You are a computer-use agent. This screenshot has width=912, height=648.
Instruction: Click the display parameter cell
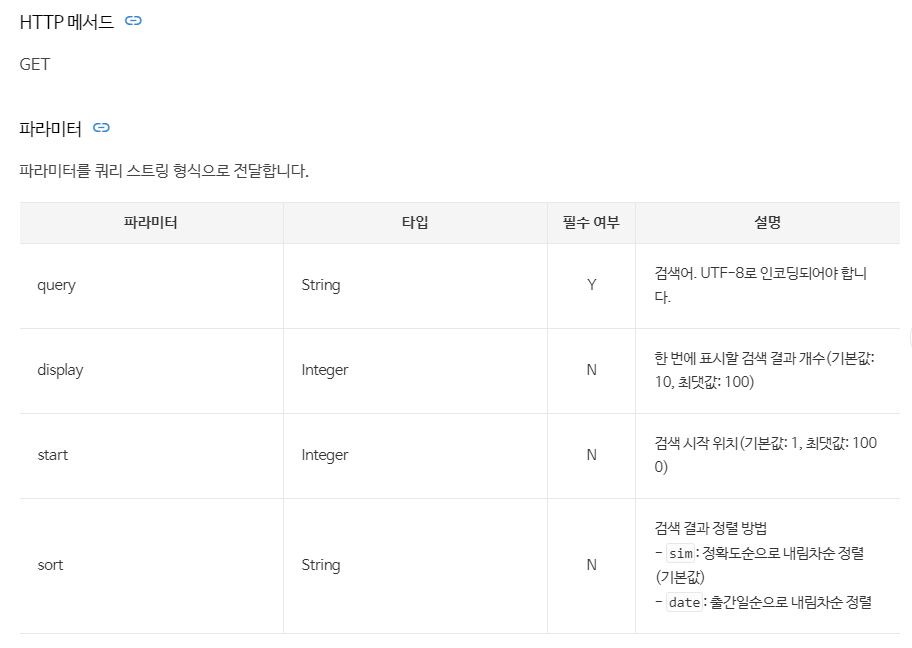pyautogui.click(x=151, y=371)
